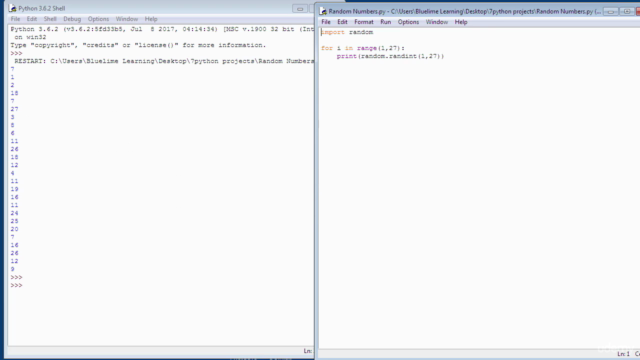Click output number 3 in the Shell
640x360 pixels.
point(12,117)
